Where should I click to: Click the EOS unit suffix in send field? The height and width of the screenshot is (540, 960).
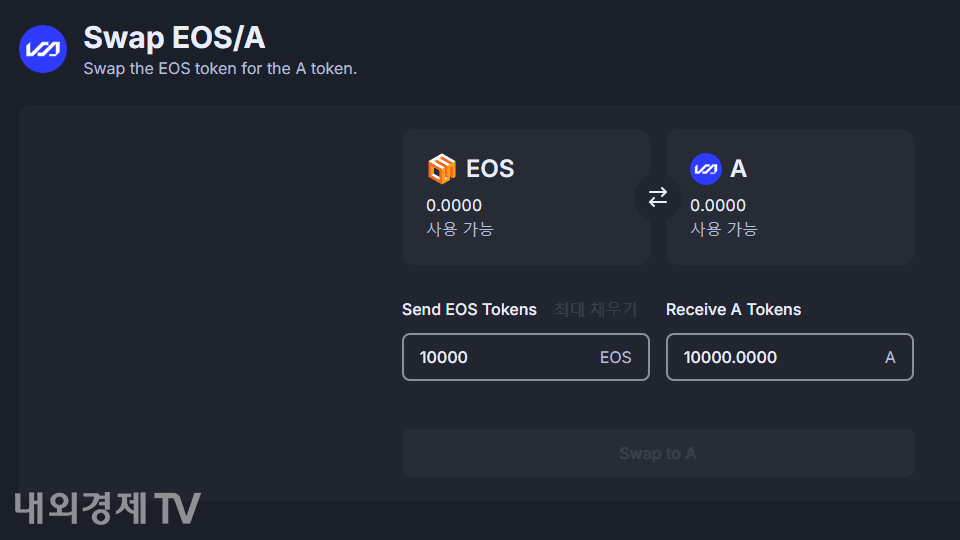[615, 357]
